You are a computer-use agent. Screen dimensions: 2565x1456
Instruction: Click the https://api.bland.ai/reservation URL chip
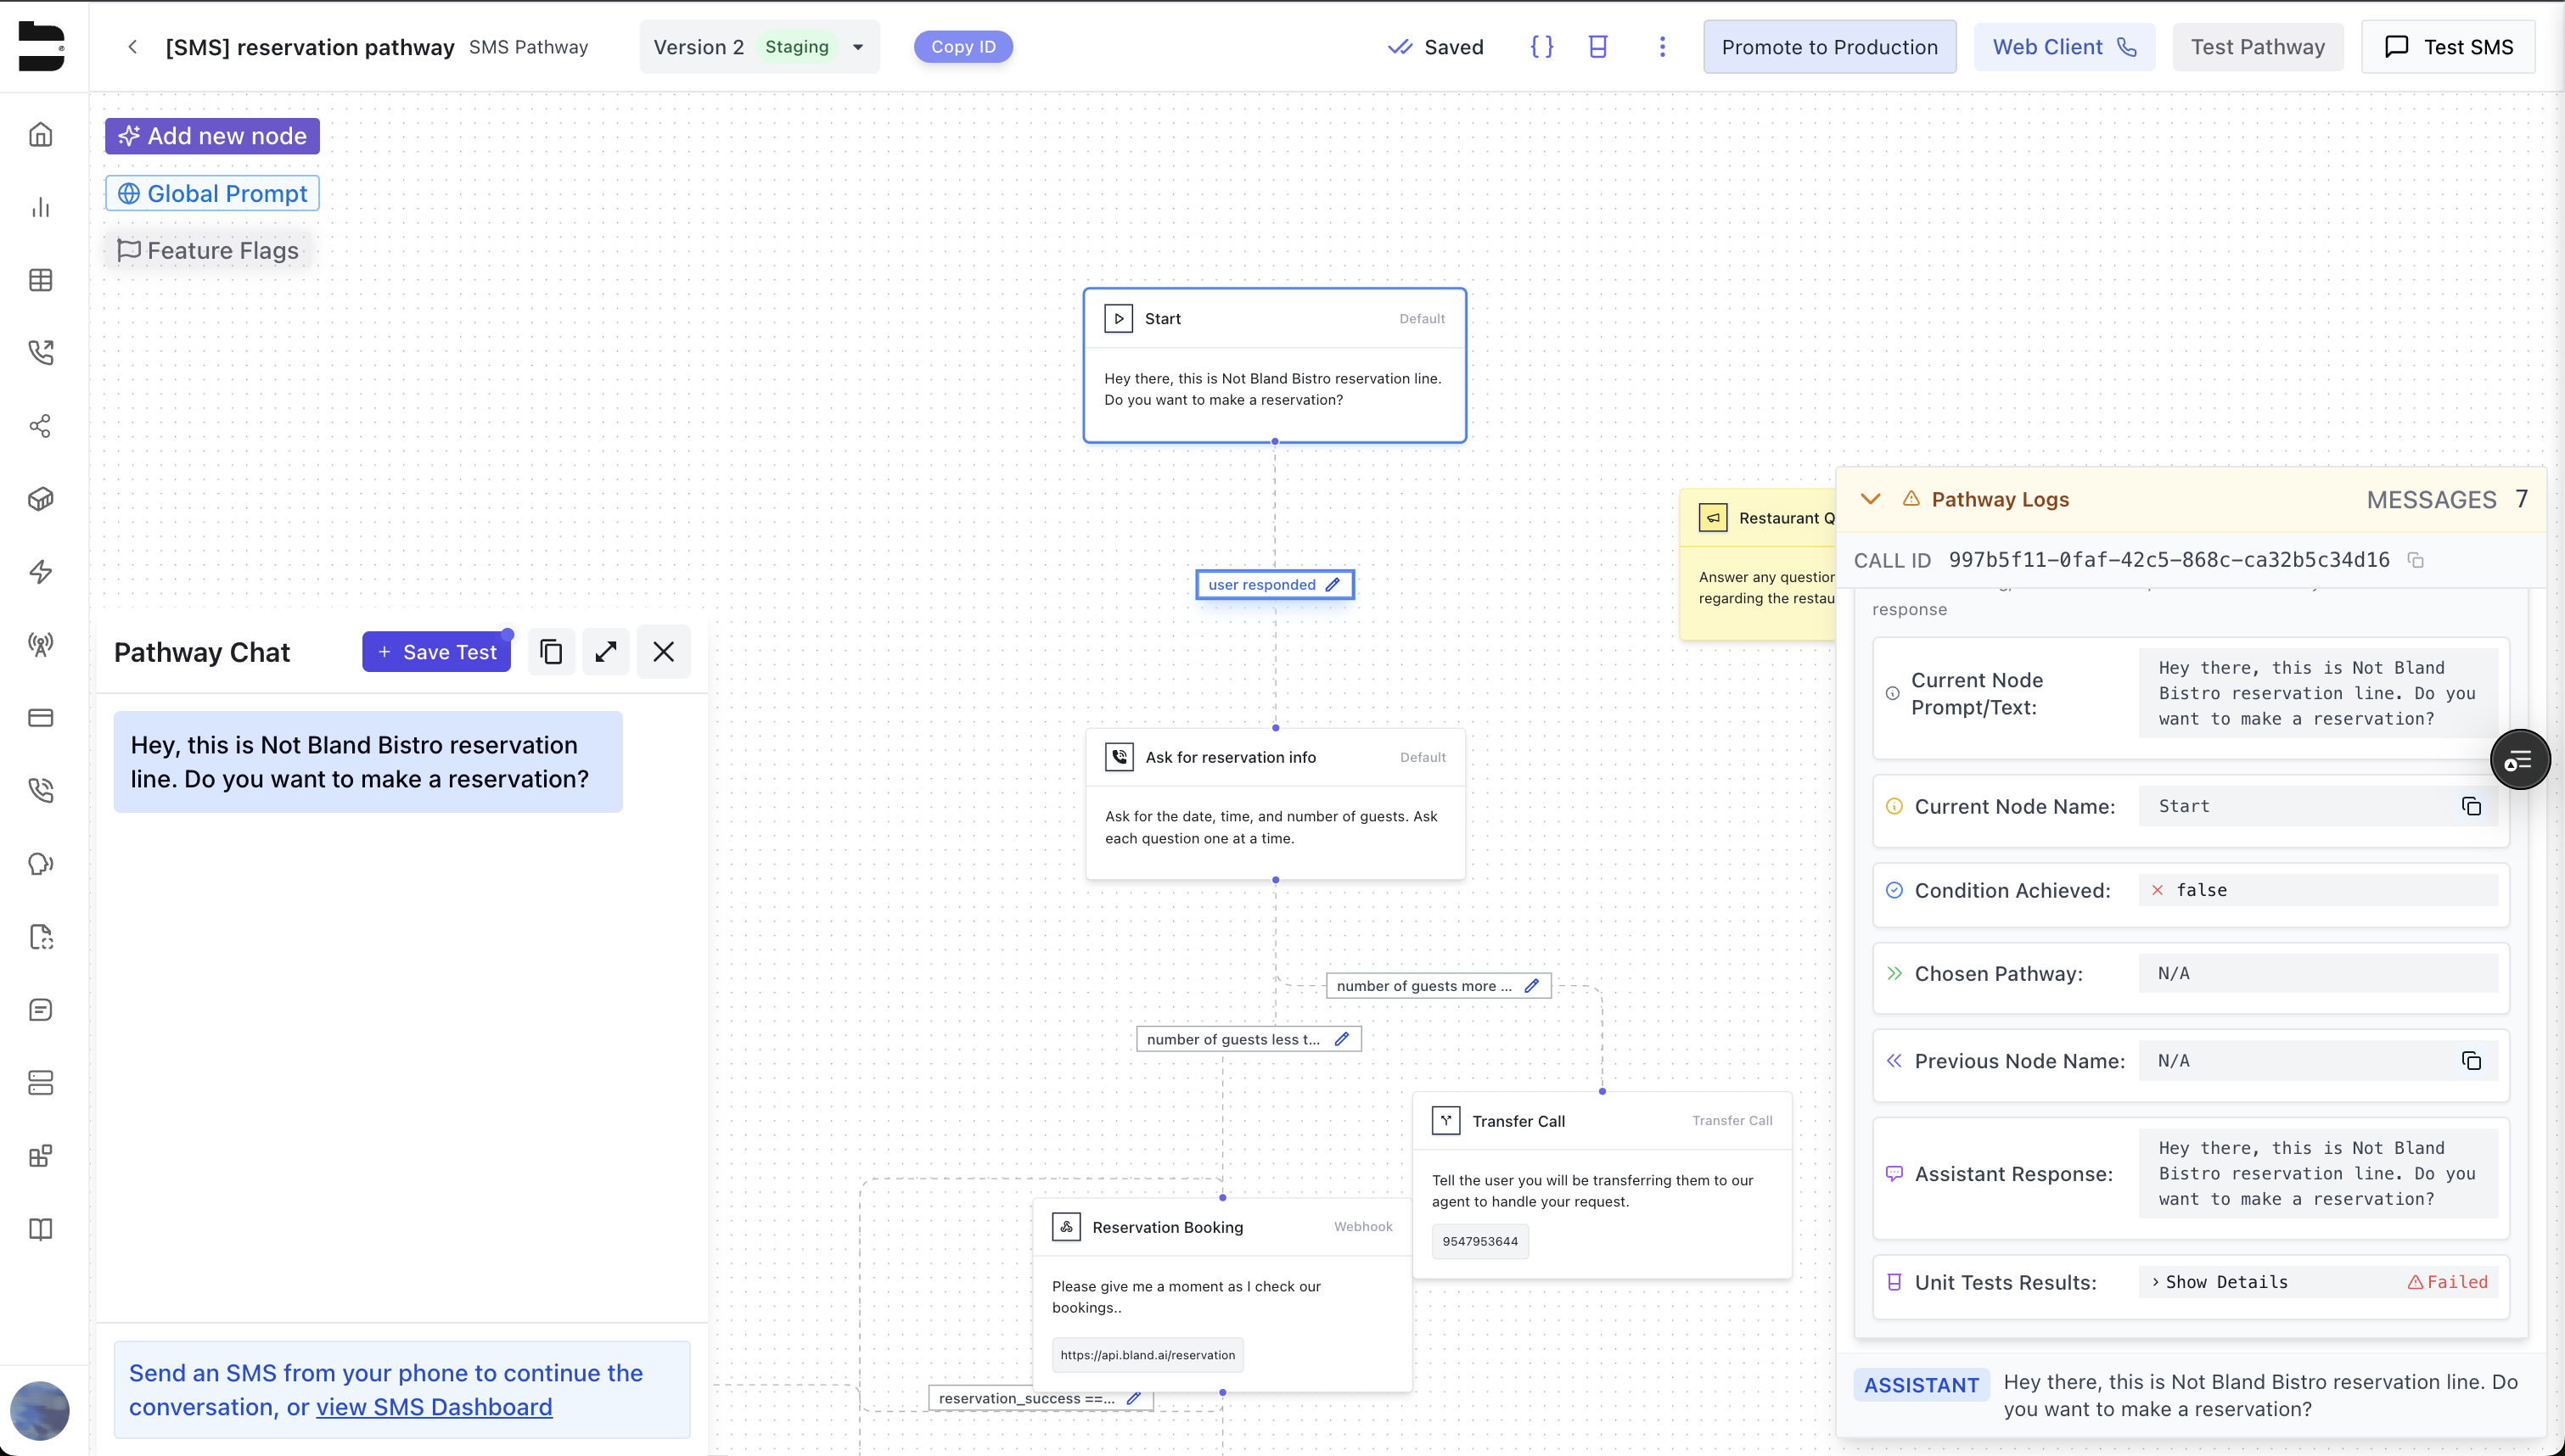1148,1355
